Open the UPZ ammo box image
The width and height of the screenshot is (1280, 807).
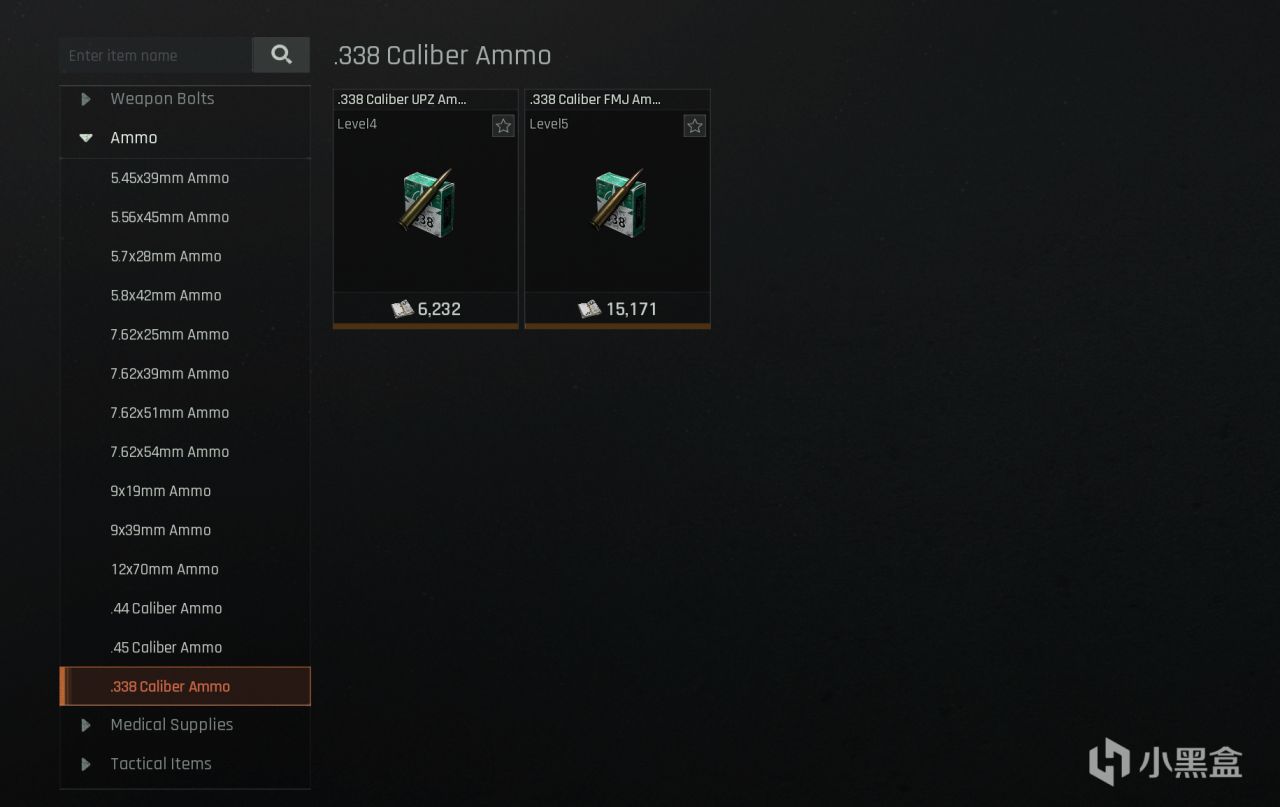pos(427,201)
